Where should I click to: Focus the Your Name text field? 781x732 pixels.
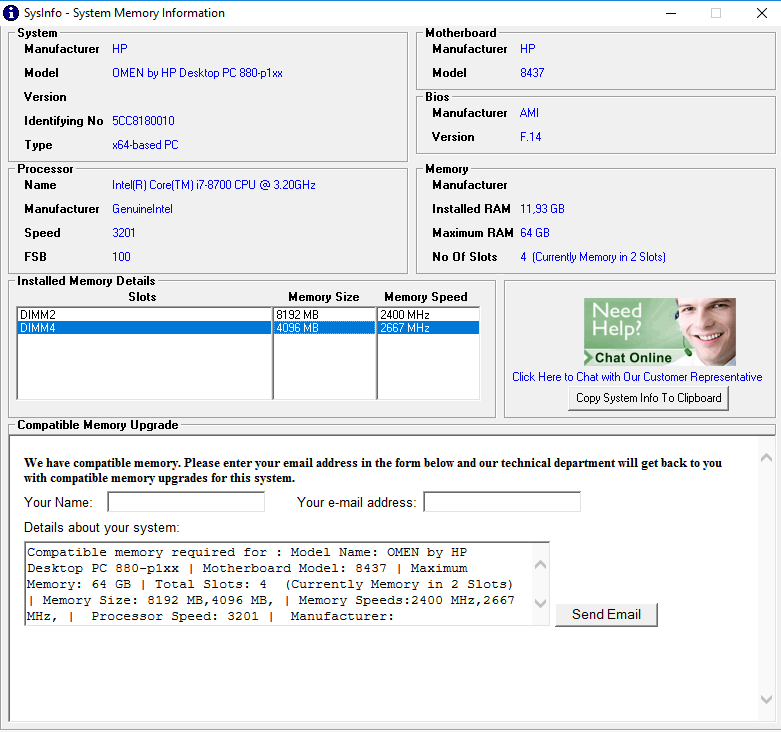pyautogui.click(x=186, y=502)
